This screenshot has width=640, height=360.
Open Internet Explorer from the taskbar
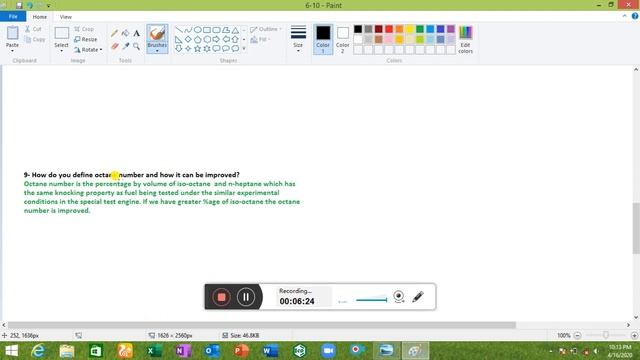tap(38, 351)
